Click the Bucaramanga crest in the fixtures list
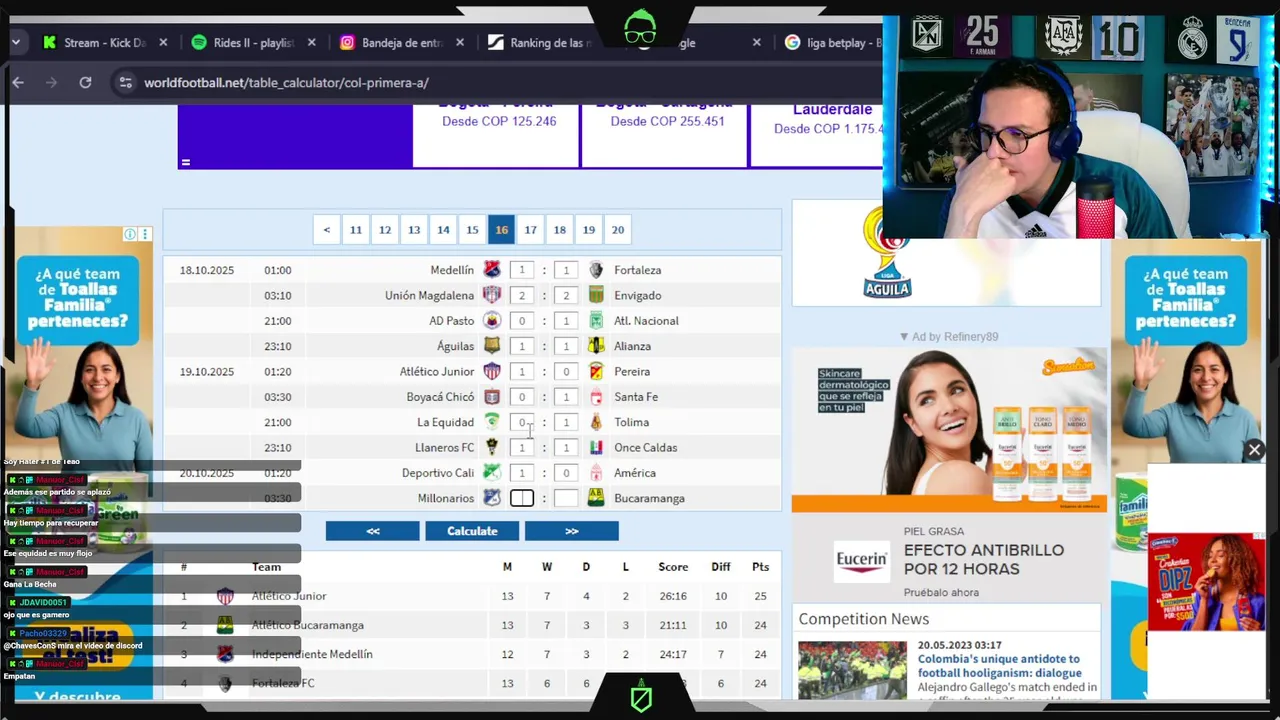The width and height of the screenshot is (1280, 720). [596, 498]
